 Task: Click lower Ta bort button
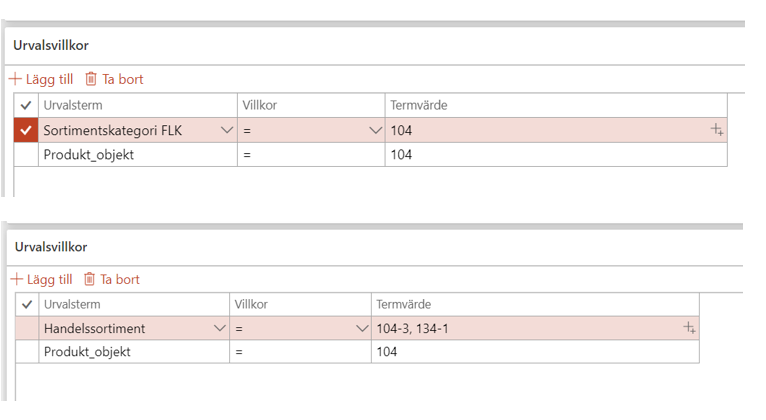(112, 279)
